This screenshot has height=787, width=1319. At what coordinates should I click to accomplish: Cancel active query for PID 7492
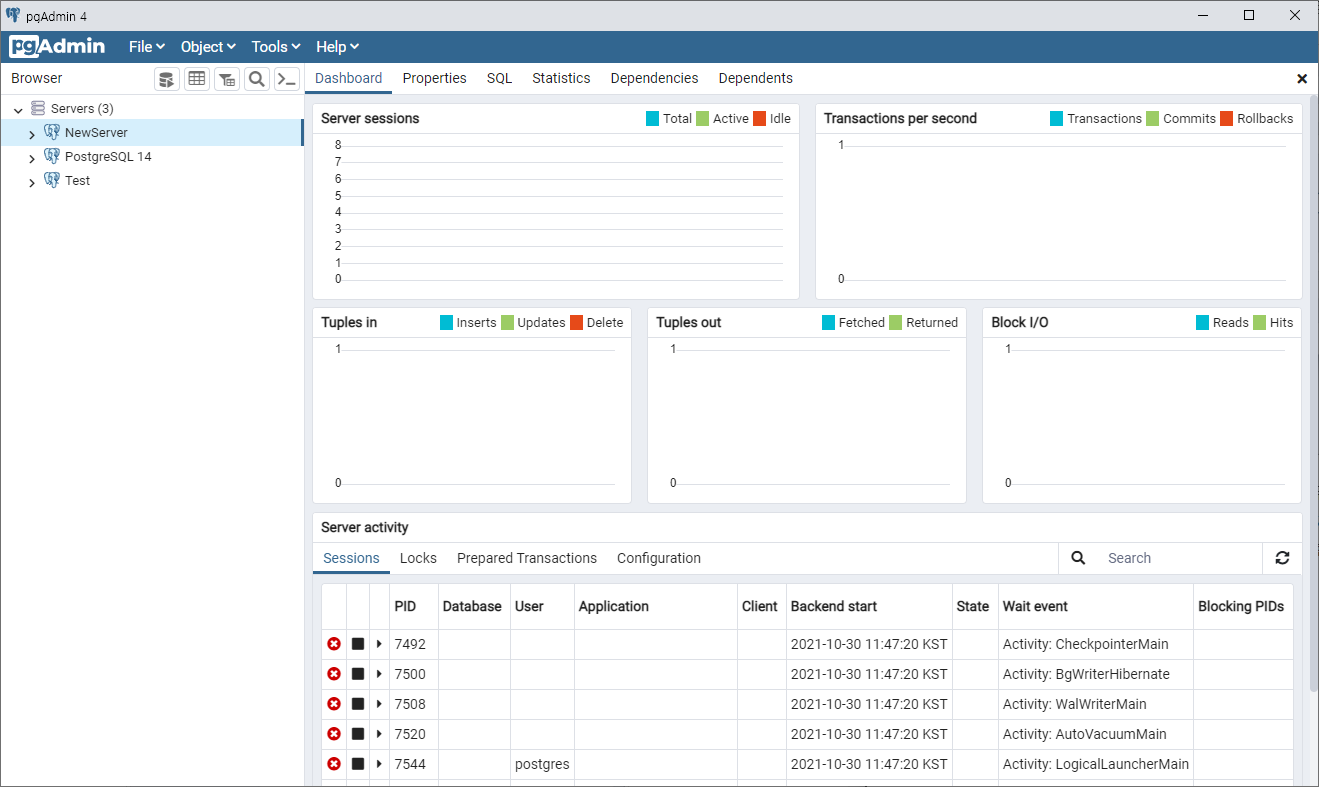pyautogui.click(x=358, y=644)
